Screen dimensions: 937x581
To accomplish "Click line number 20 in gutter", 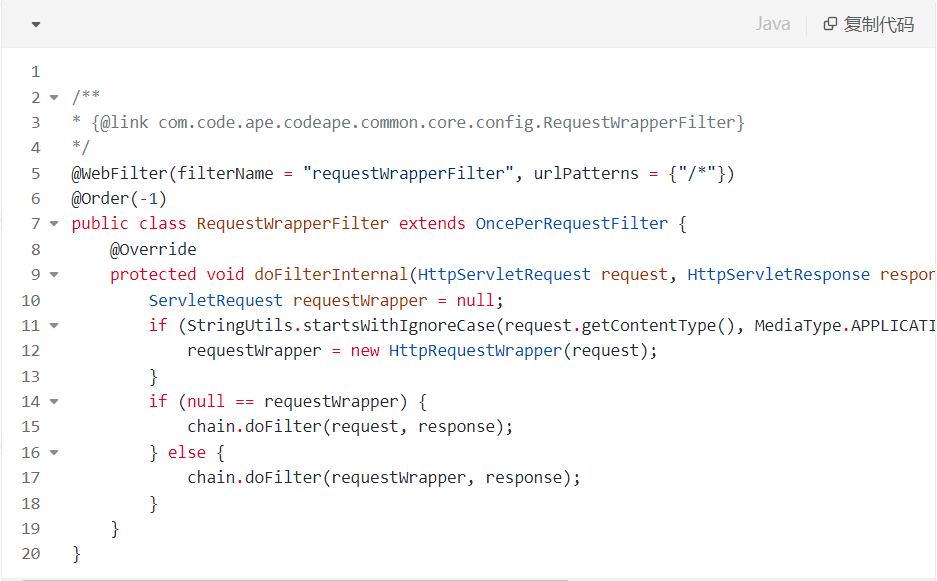I will pos(31,554).
